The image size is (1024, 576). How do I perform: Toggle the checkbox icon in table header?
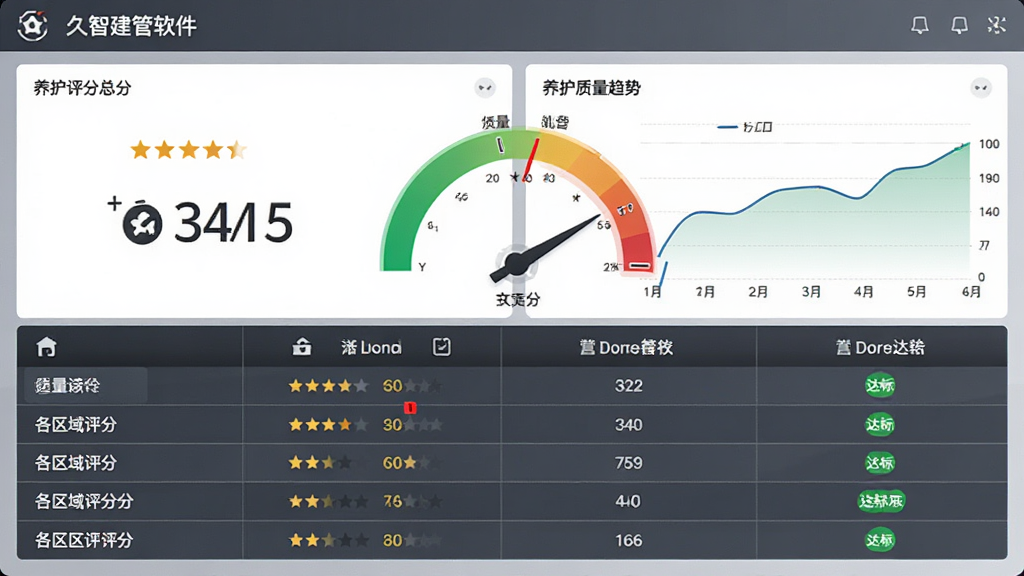[x=441, y=347]
